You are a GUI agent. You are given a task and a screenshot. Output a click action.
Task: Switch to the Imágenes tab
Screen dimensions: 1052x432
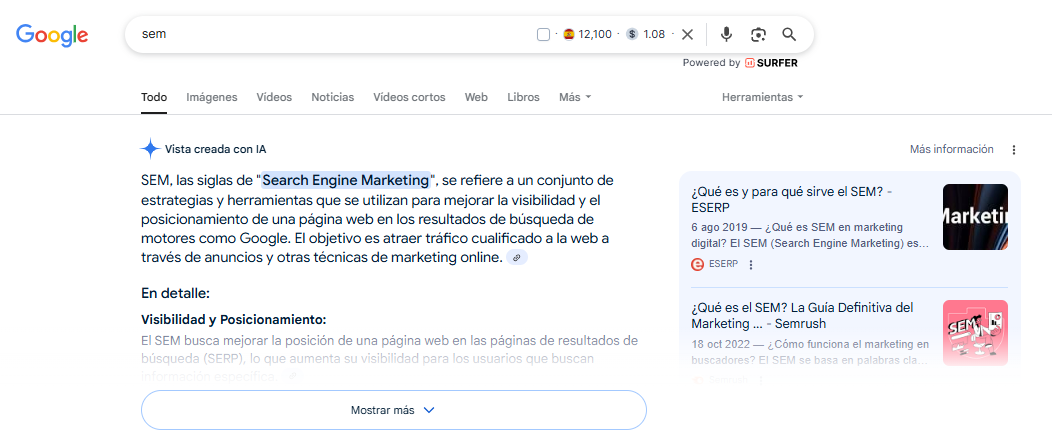[212, 97]
